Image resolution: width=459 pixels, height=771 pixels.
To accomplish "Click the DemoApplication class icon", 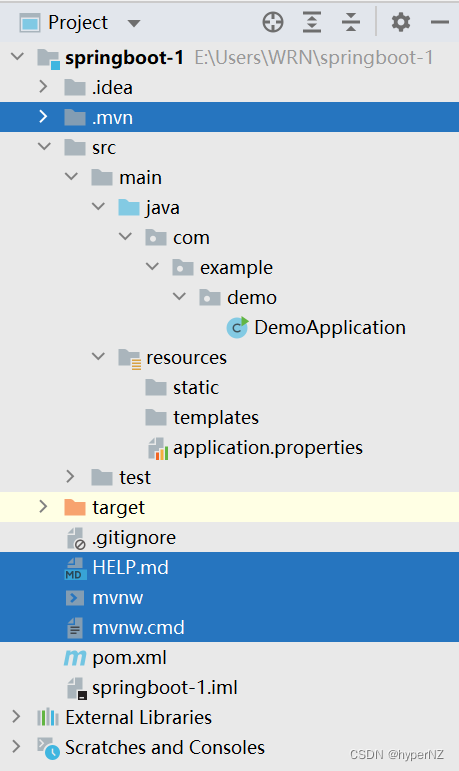I will [x=238, y=327].
